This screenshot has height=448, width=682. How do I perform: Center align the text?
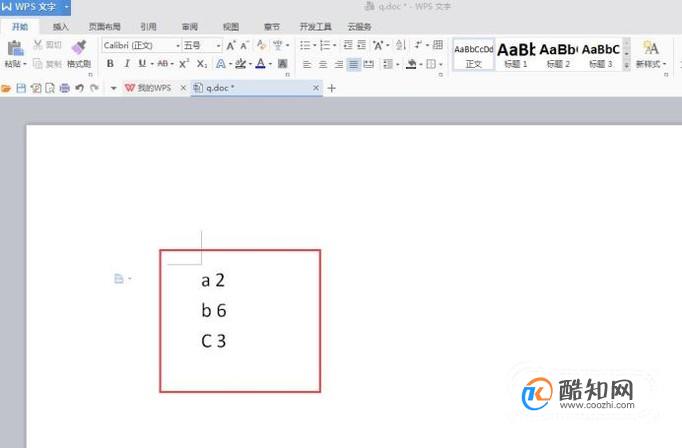(323, 64)
